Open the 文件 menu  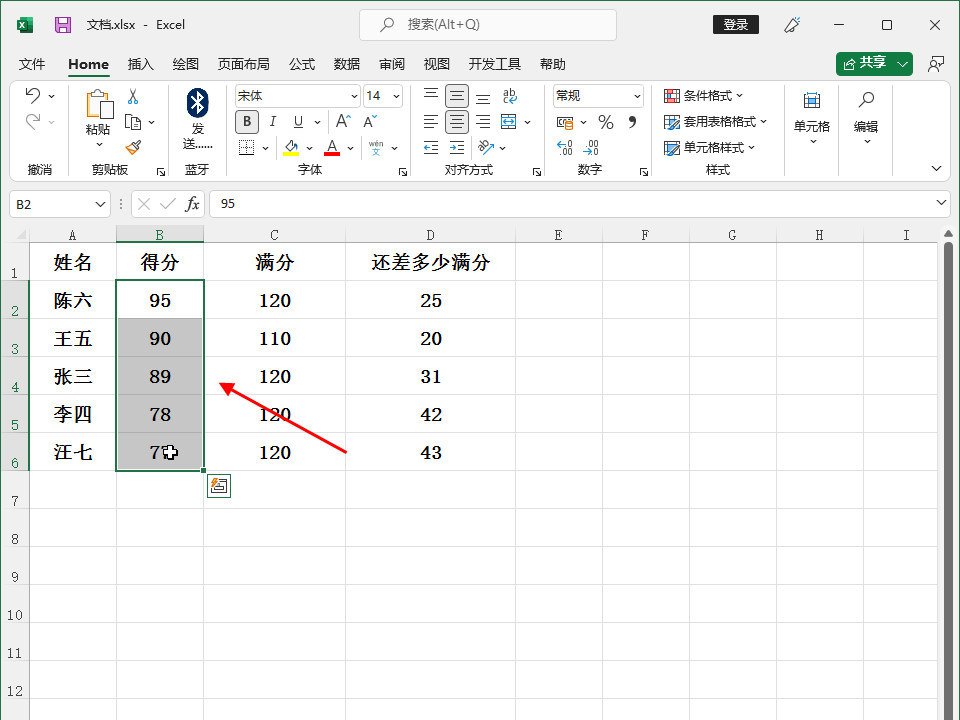point(32,64)
